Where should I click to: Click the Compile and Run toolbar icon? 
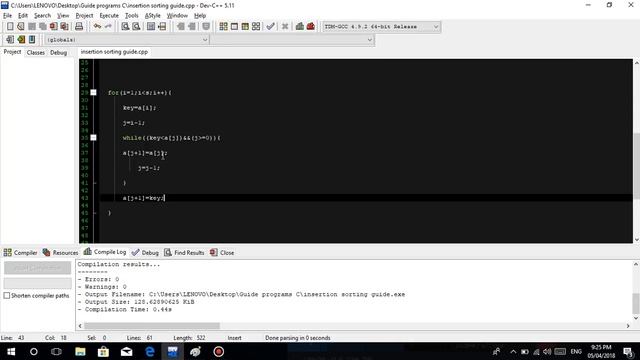(245, 27)
